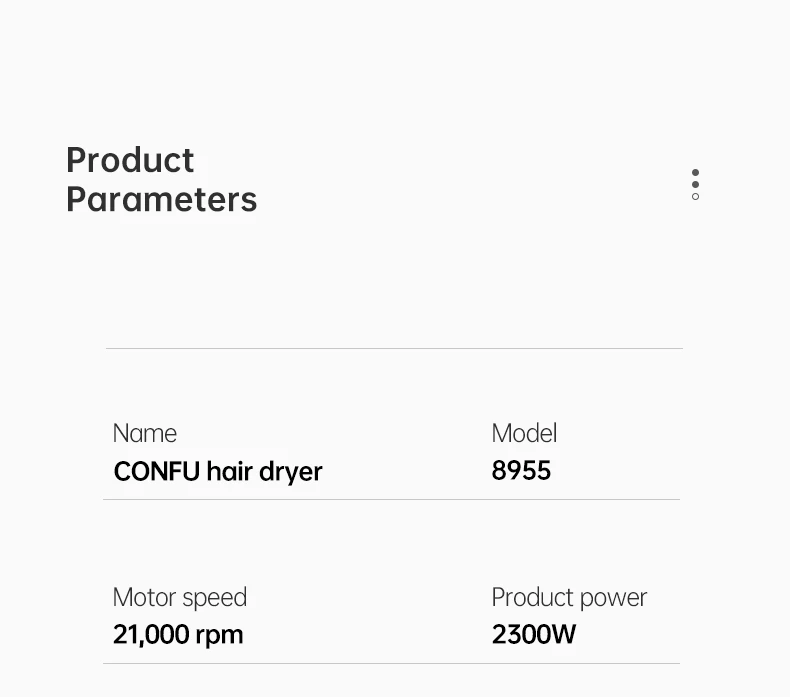
Task: Click the word "Parameters" in the main heading
Action: click(161, 199)
